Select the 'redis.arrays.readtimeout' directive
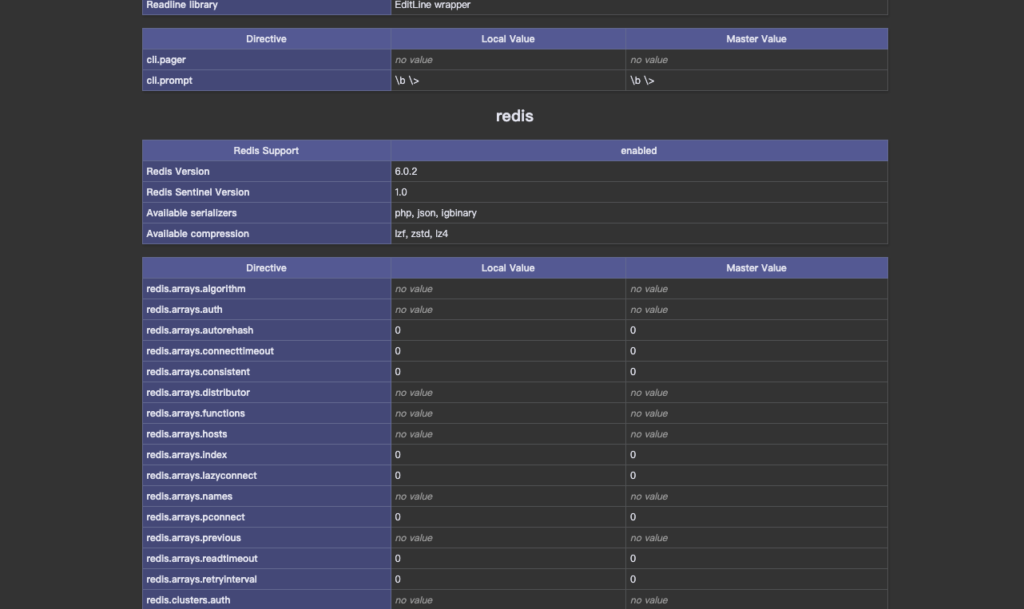The height and width of the screenshot is (609, 1024). tap(202, 559)
